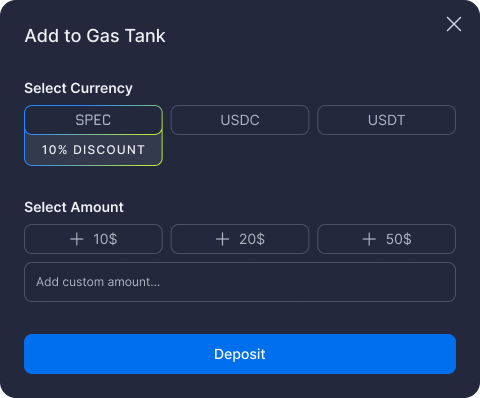Choose USDC currency option

[x=240, y=120]
